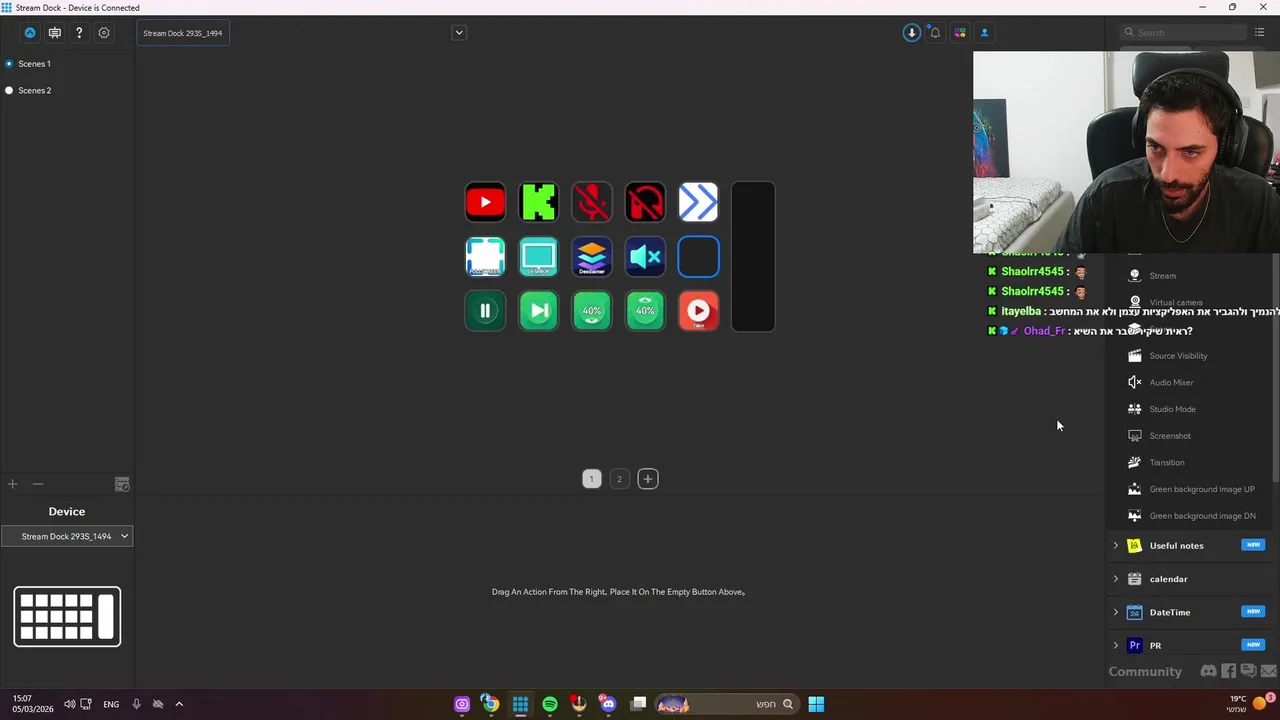Viewport: 1280px width, 720px height.
Task: Open scene list manager icon
Action: point(122,484)
